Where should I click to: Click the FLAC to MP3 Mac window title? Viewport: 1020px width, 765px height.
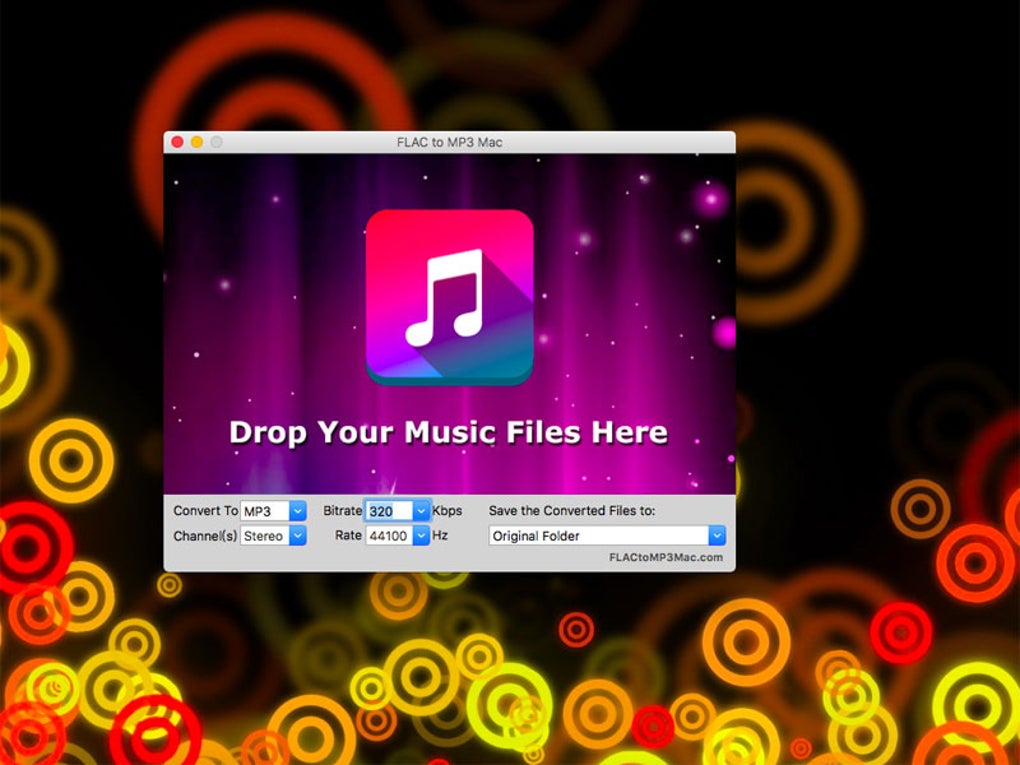(x=450, y=142)
